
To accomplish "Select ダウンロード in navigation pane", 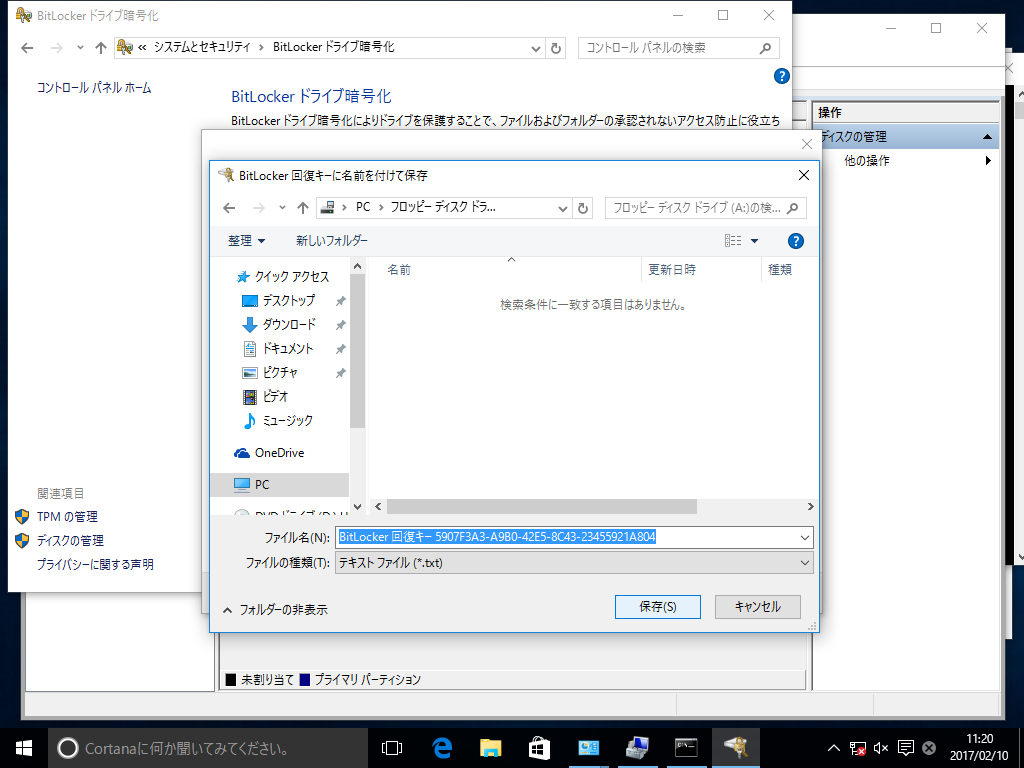I will click(x=289, y=325).
